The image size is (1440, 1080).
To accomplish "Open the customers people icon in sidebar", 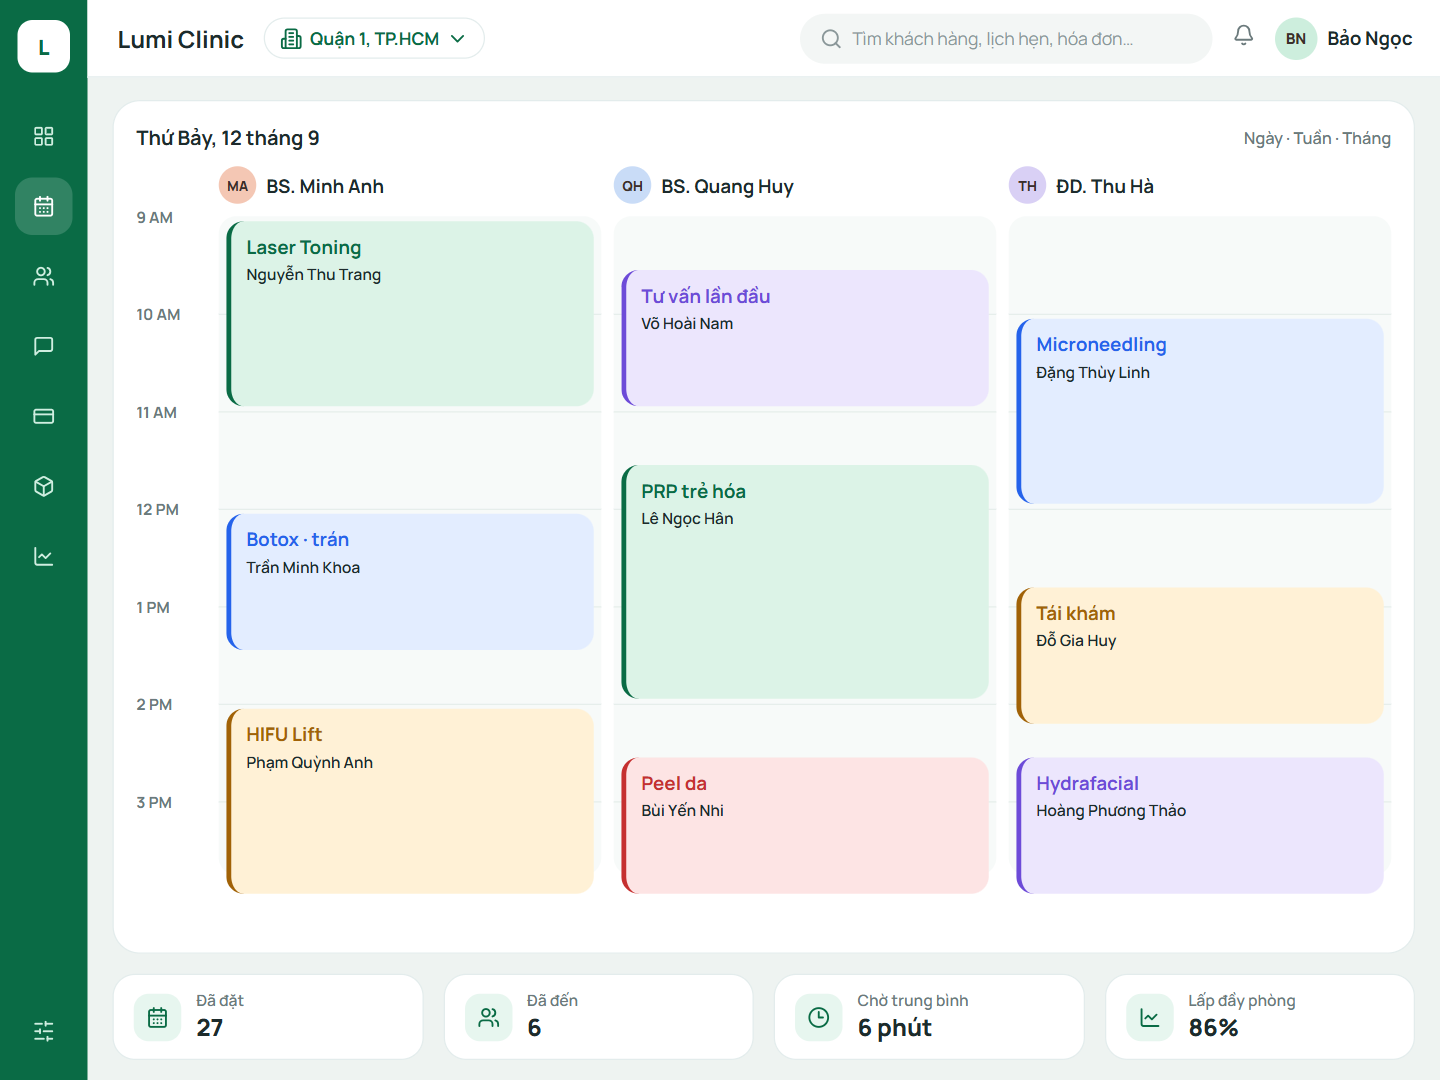I will (43, 276).
